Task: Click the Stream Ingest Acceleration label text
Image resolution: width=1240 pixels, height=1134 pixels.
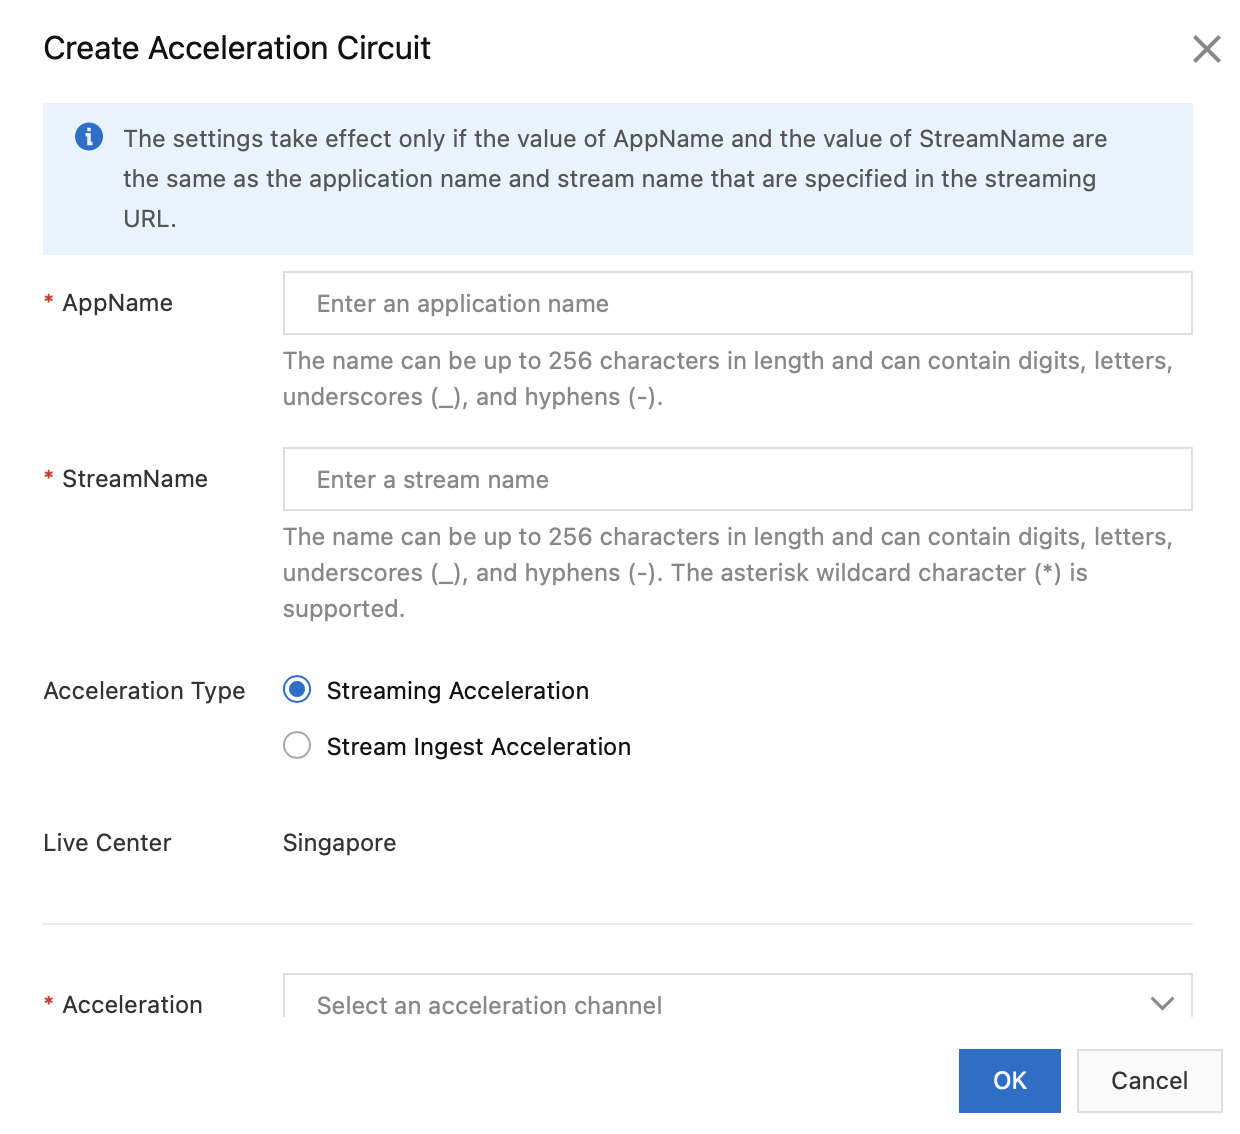Action: pyautogui.click(x=478, y=747)
